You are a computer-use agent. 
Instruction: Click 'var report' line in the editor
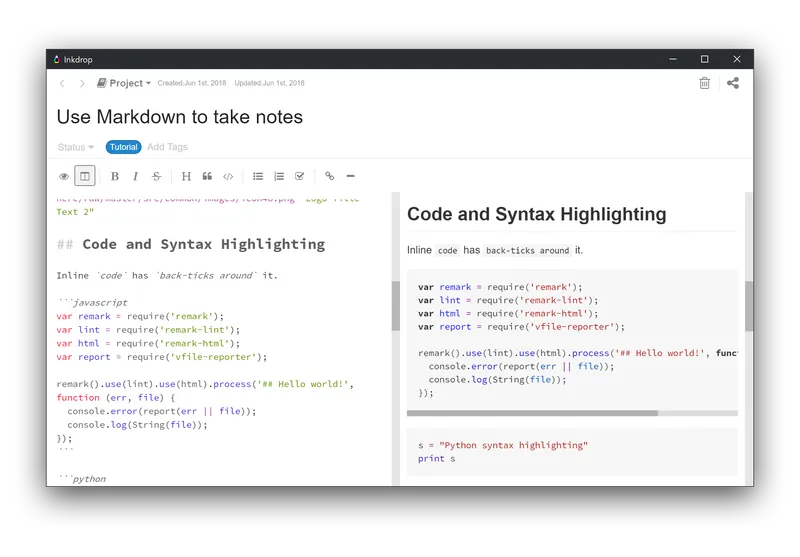[162, 357]
